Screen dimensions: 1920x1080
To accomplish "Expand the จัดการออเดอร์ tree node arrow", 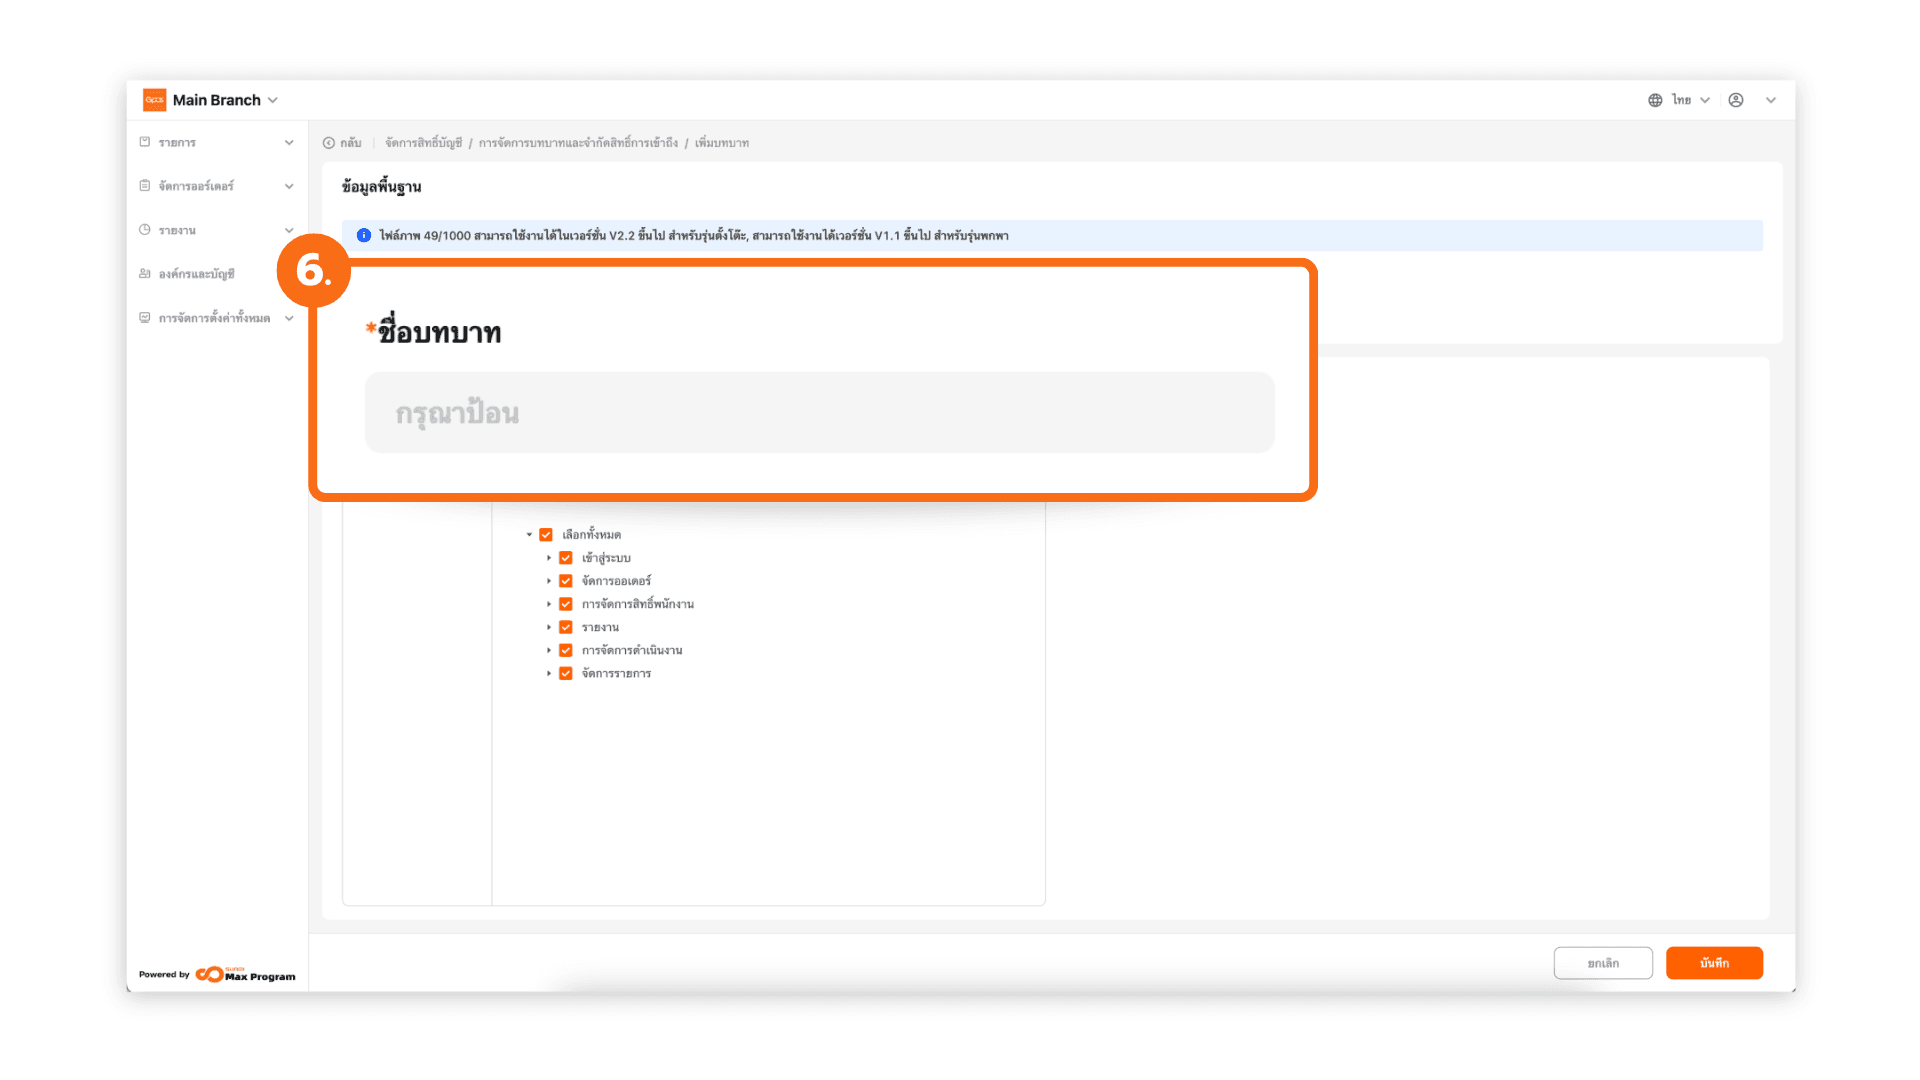I will 549,581.
